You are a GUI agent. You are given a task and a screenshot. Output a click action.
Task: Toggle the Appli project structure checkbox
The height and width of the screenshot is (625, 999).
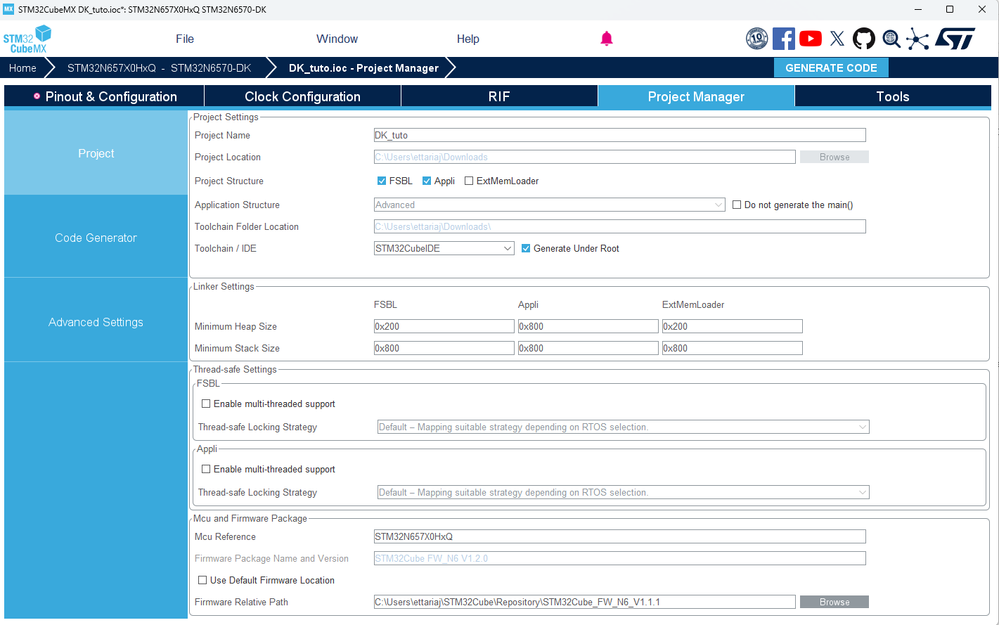(427, 181)
